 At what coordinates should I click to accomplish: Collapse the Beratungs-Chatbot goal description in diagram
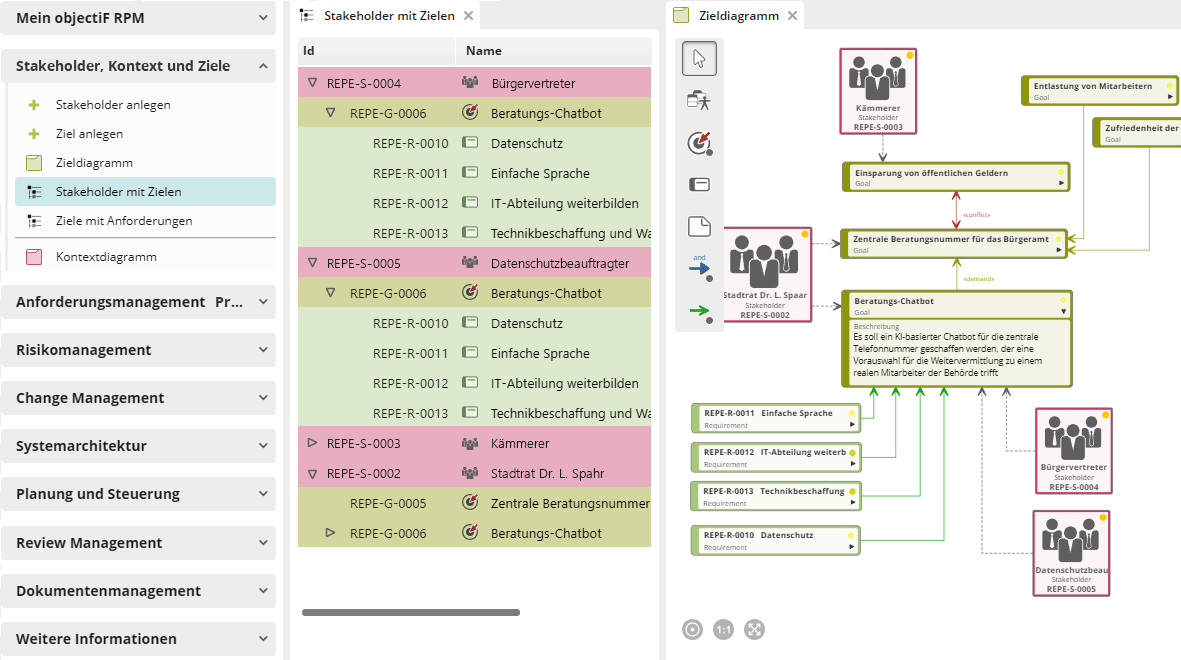[x=1064, y=311]
